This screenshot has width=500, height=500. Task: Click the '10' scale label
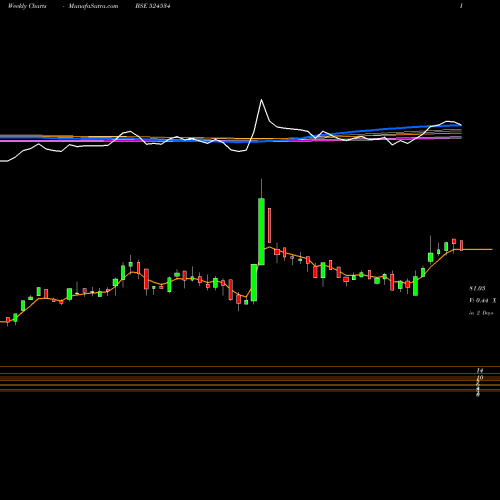(480, 378)
